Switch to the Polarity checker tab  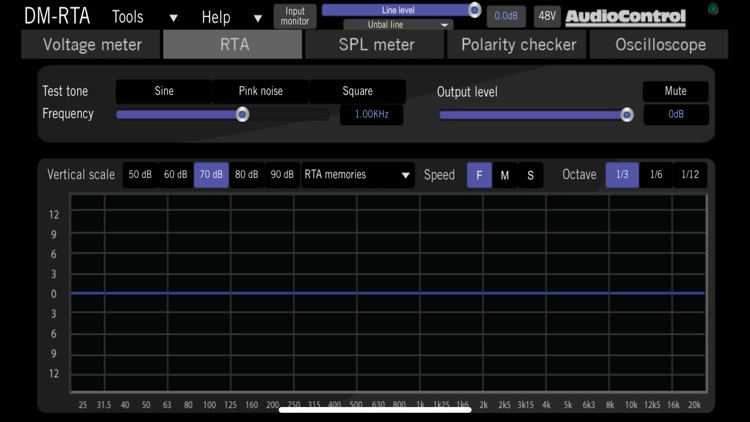click(x=517, y=44)
